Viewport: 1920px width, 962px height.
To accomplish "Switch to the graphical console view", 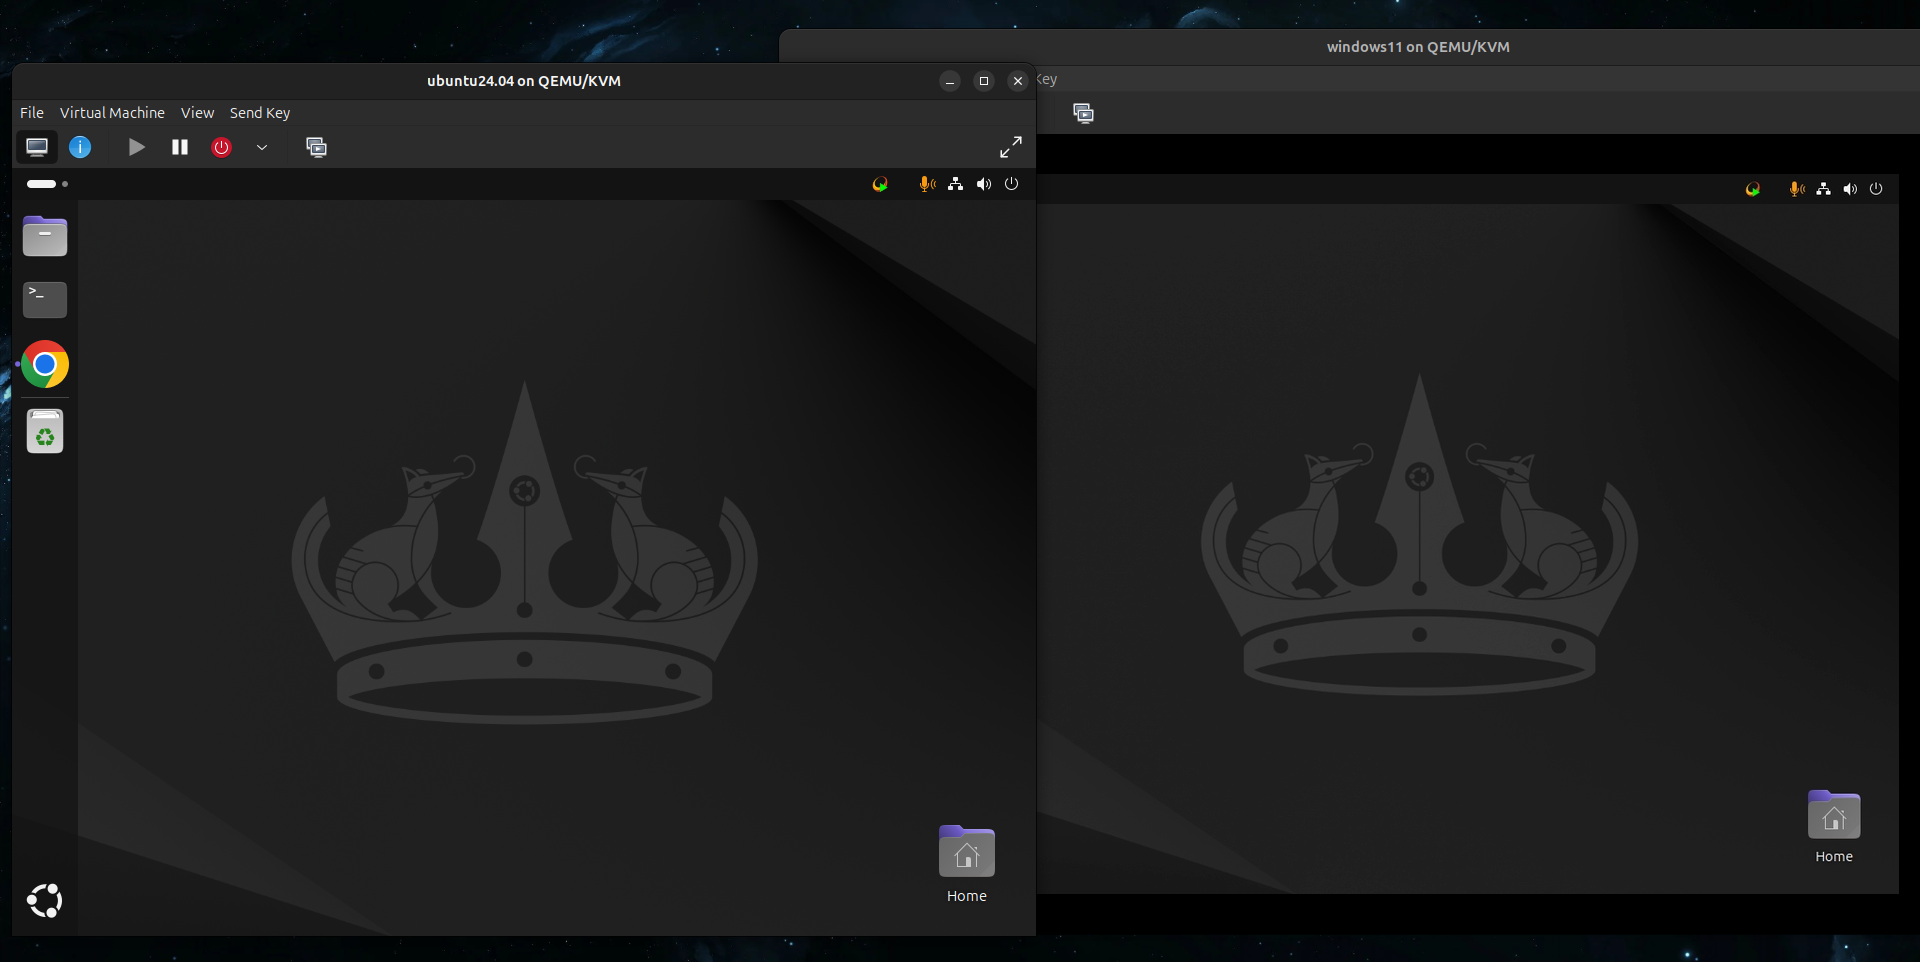I will click(x=36, y=147).
